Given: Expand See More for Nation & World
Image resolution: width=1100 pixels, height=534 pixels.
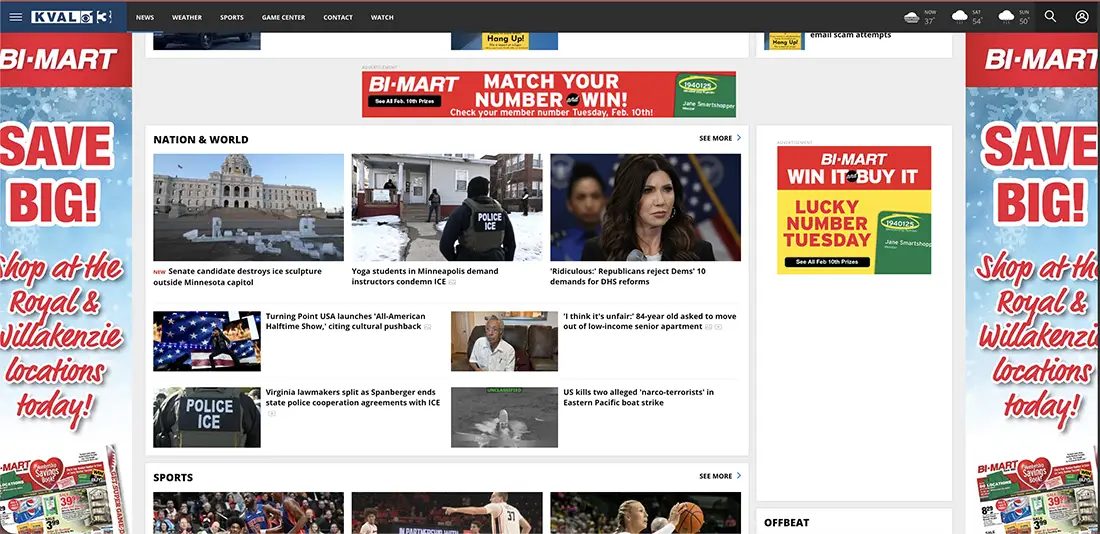Looking at the screenshot, I should coord(720,138).
